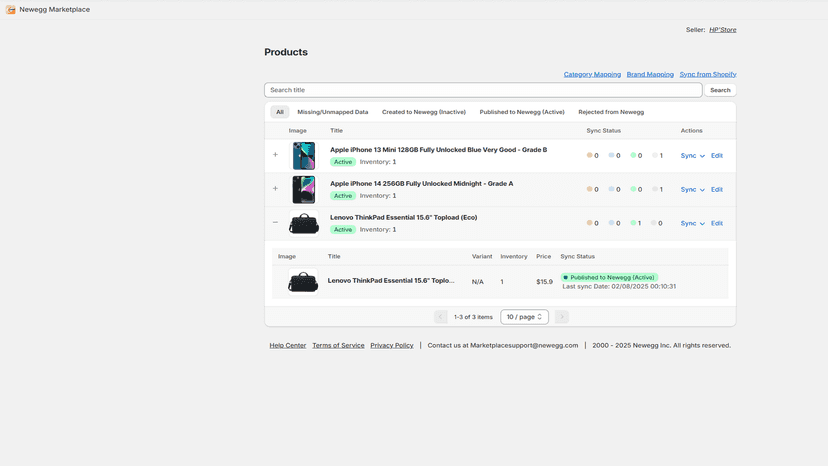
Task: Open the Sync dropdown for iPhone 13 Mini
Action: (x=692, y=156)
